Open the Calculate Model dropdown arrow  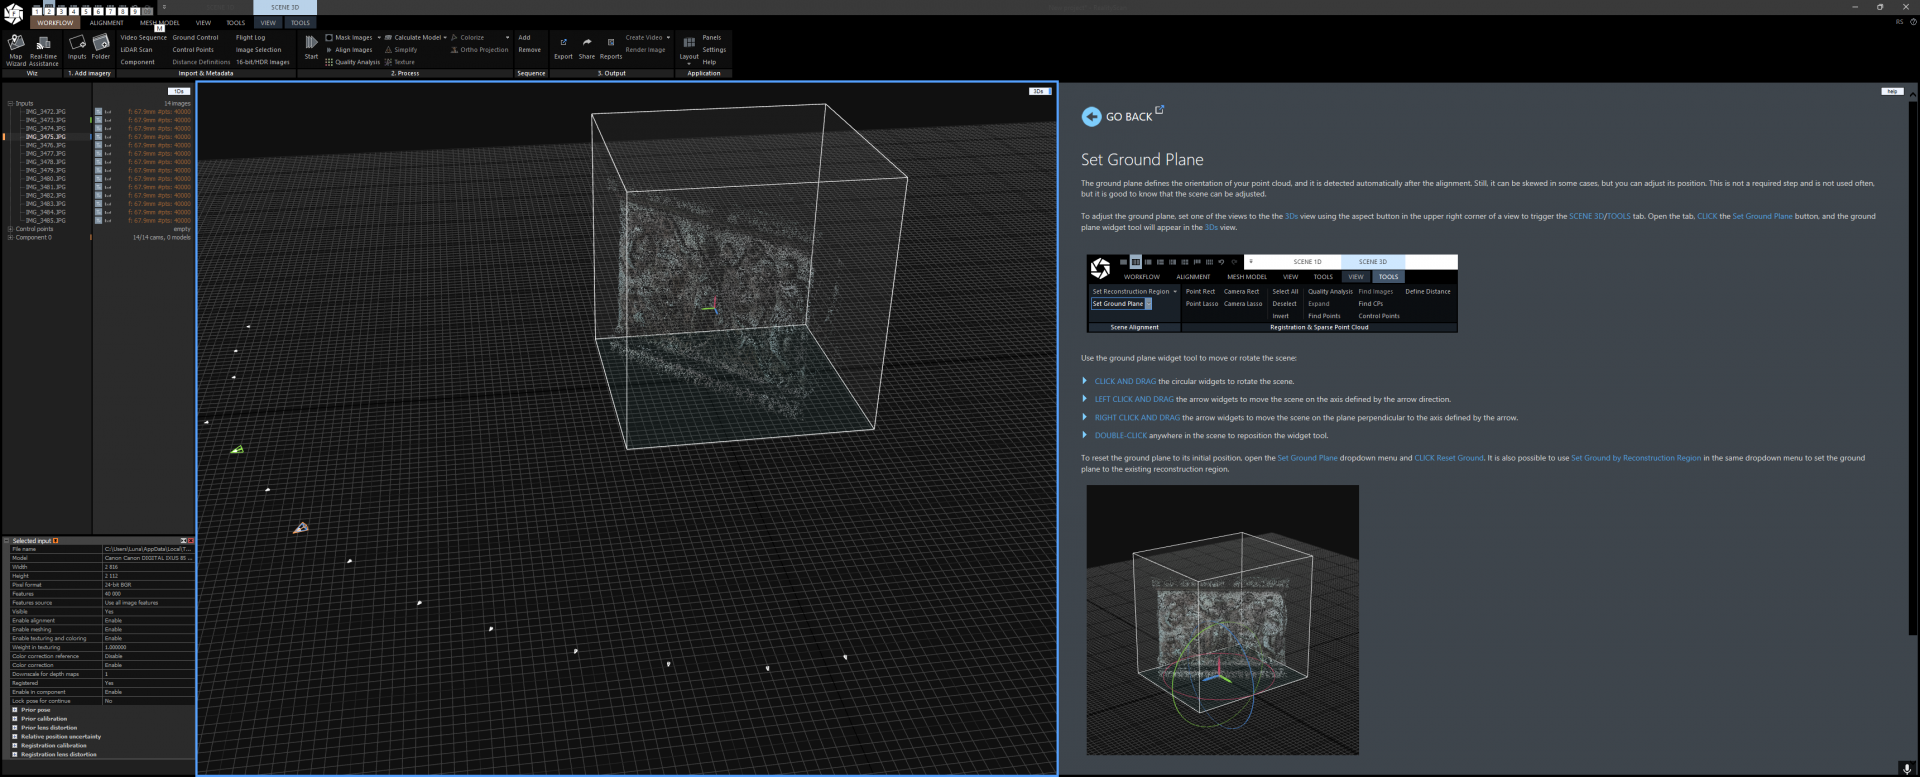pos(445,38)
